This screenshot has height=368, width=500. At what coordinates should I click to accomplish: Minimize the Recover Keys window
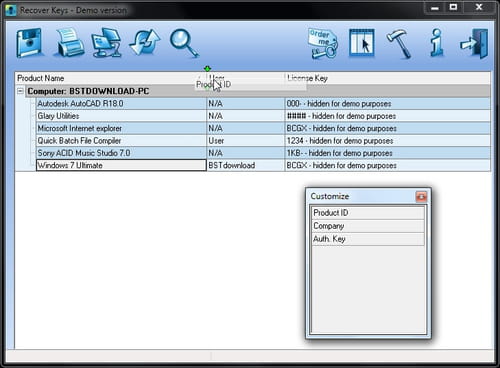click(435, 7)
